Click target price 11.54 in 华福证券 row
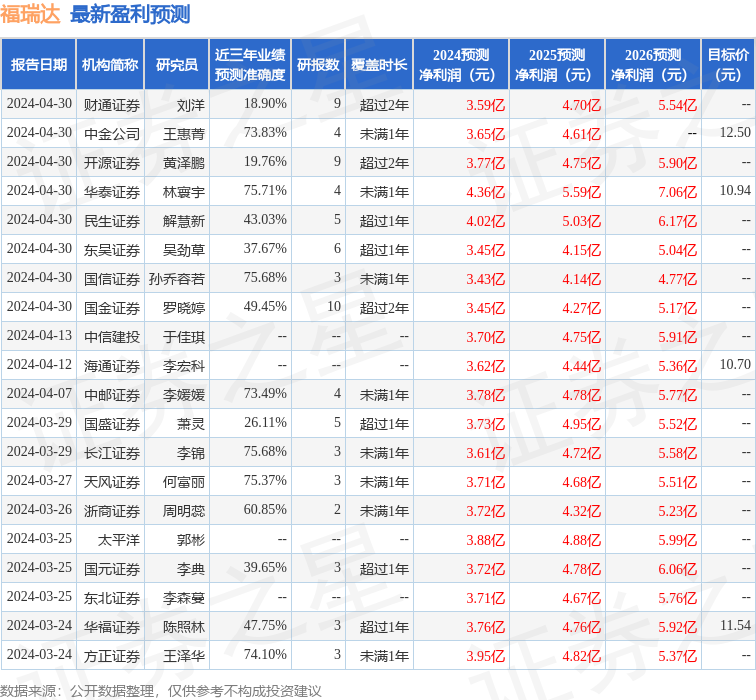 [x=735, y=625]
